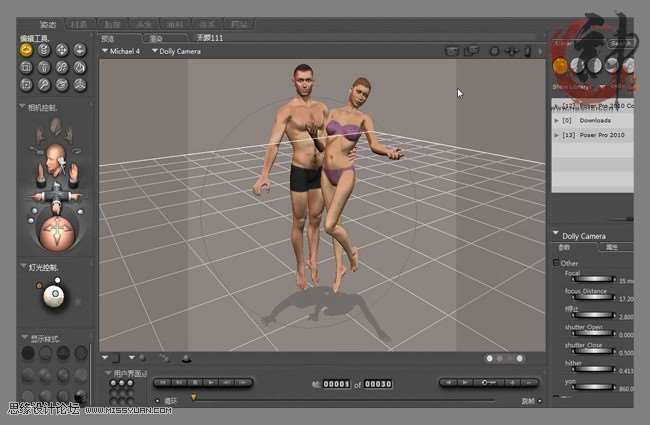Expand the Downloads library folder arrow
650x425 pixels.
[557, 120]
